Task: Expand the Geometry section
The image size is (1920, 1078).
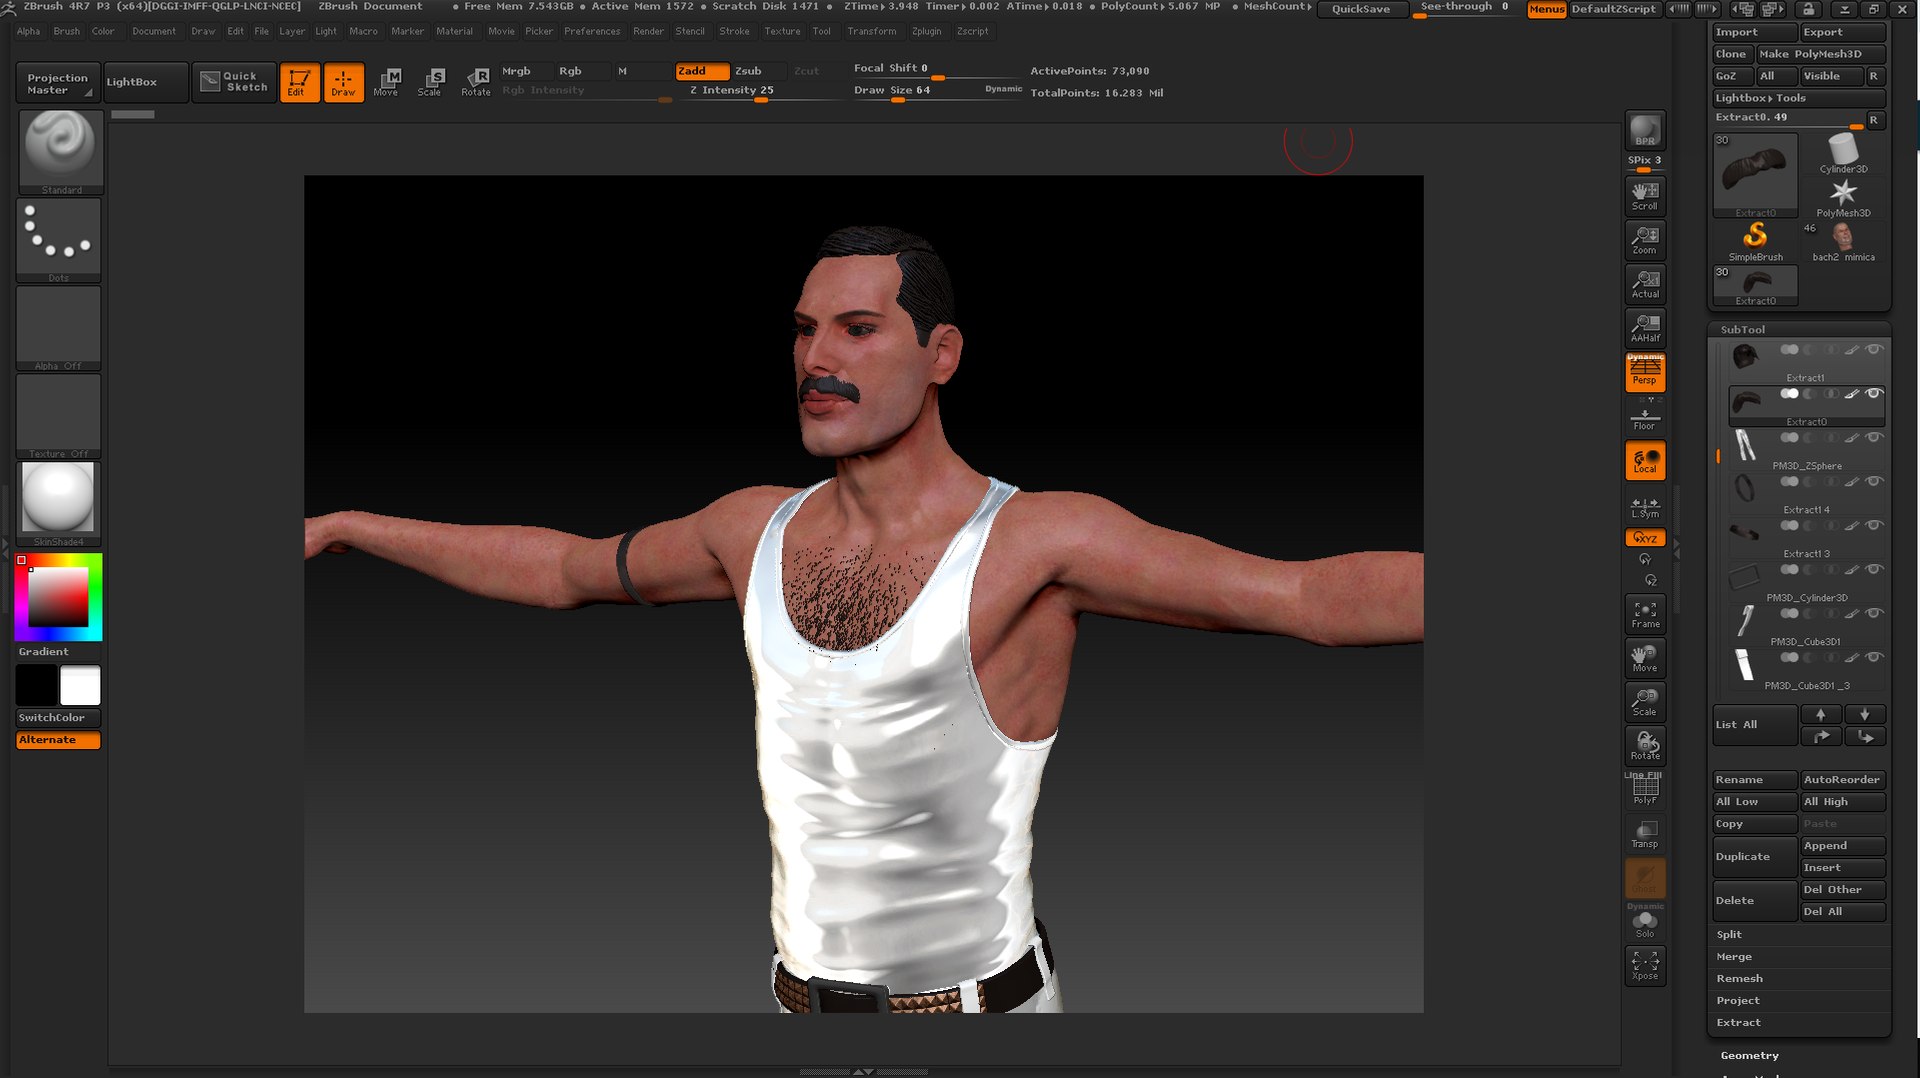Action: (1749, 1055)
